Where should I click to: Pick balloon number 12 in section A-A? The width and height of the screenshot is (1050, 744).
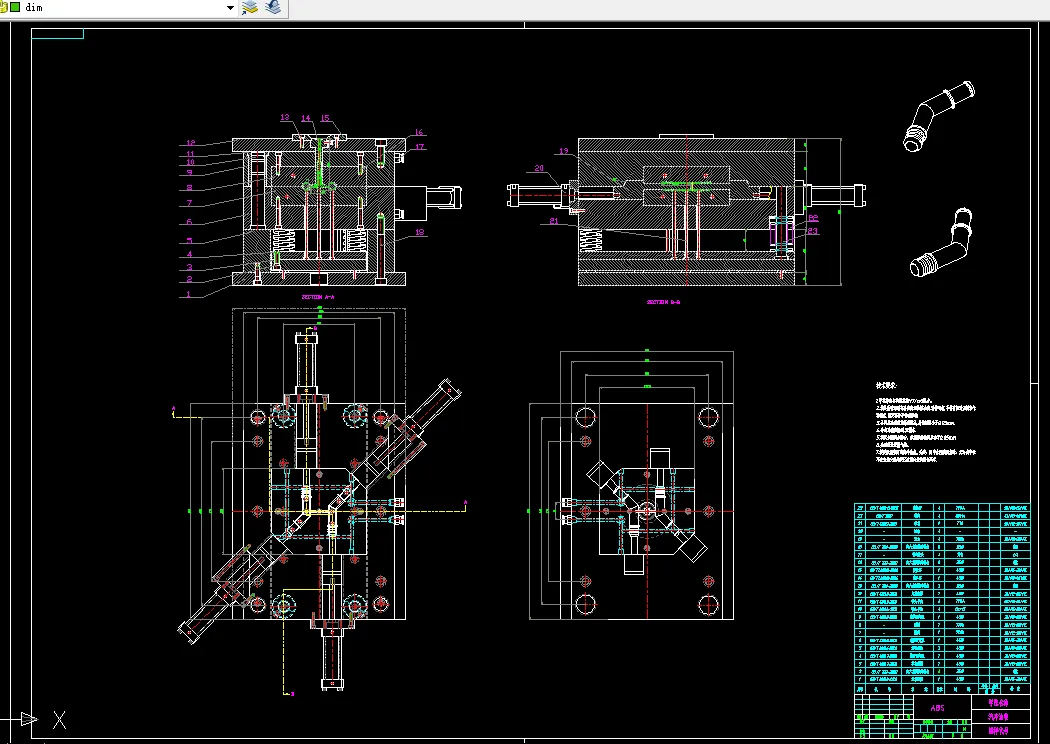[190, 143]
